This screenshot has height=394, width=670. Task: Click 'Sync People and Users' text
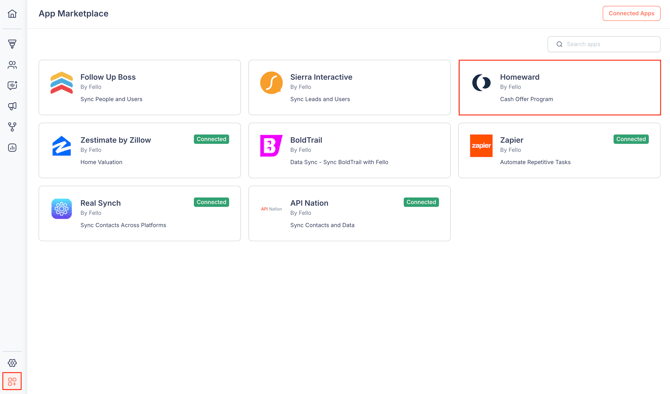[x=112, y=99]
